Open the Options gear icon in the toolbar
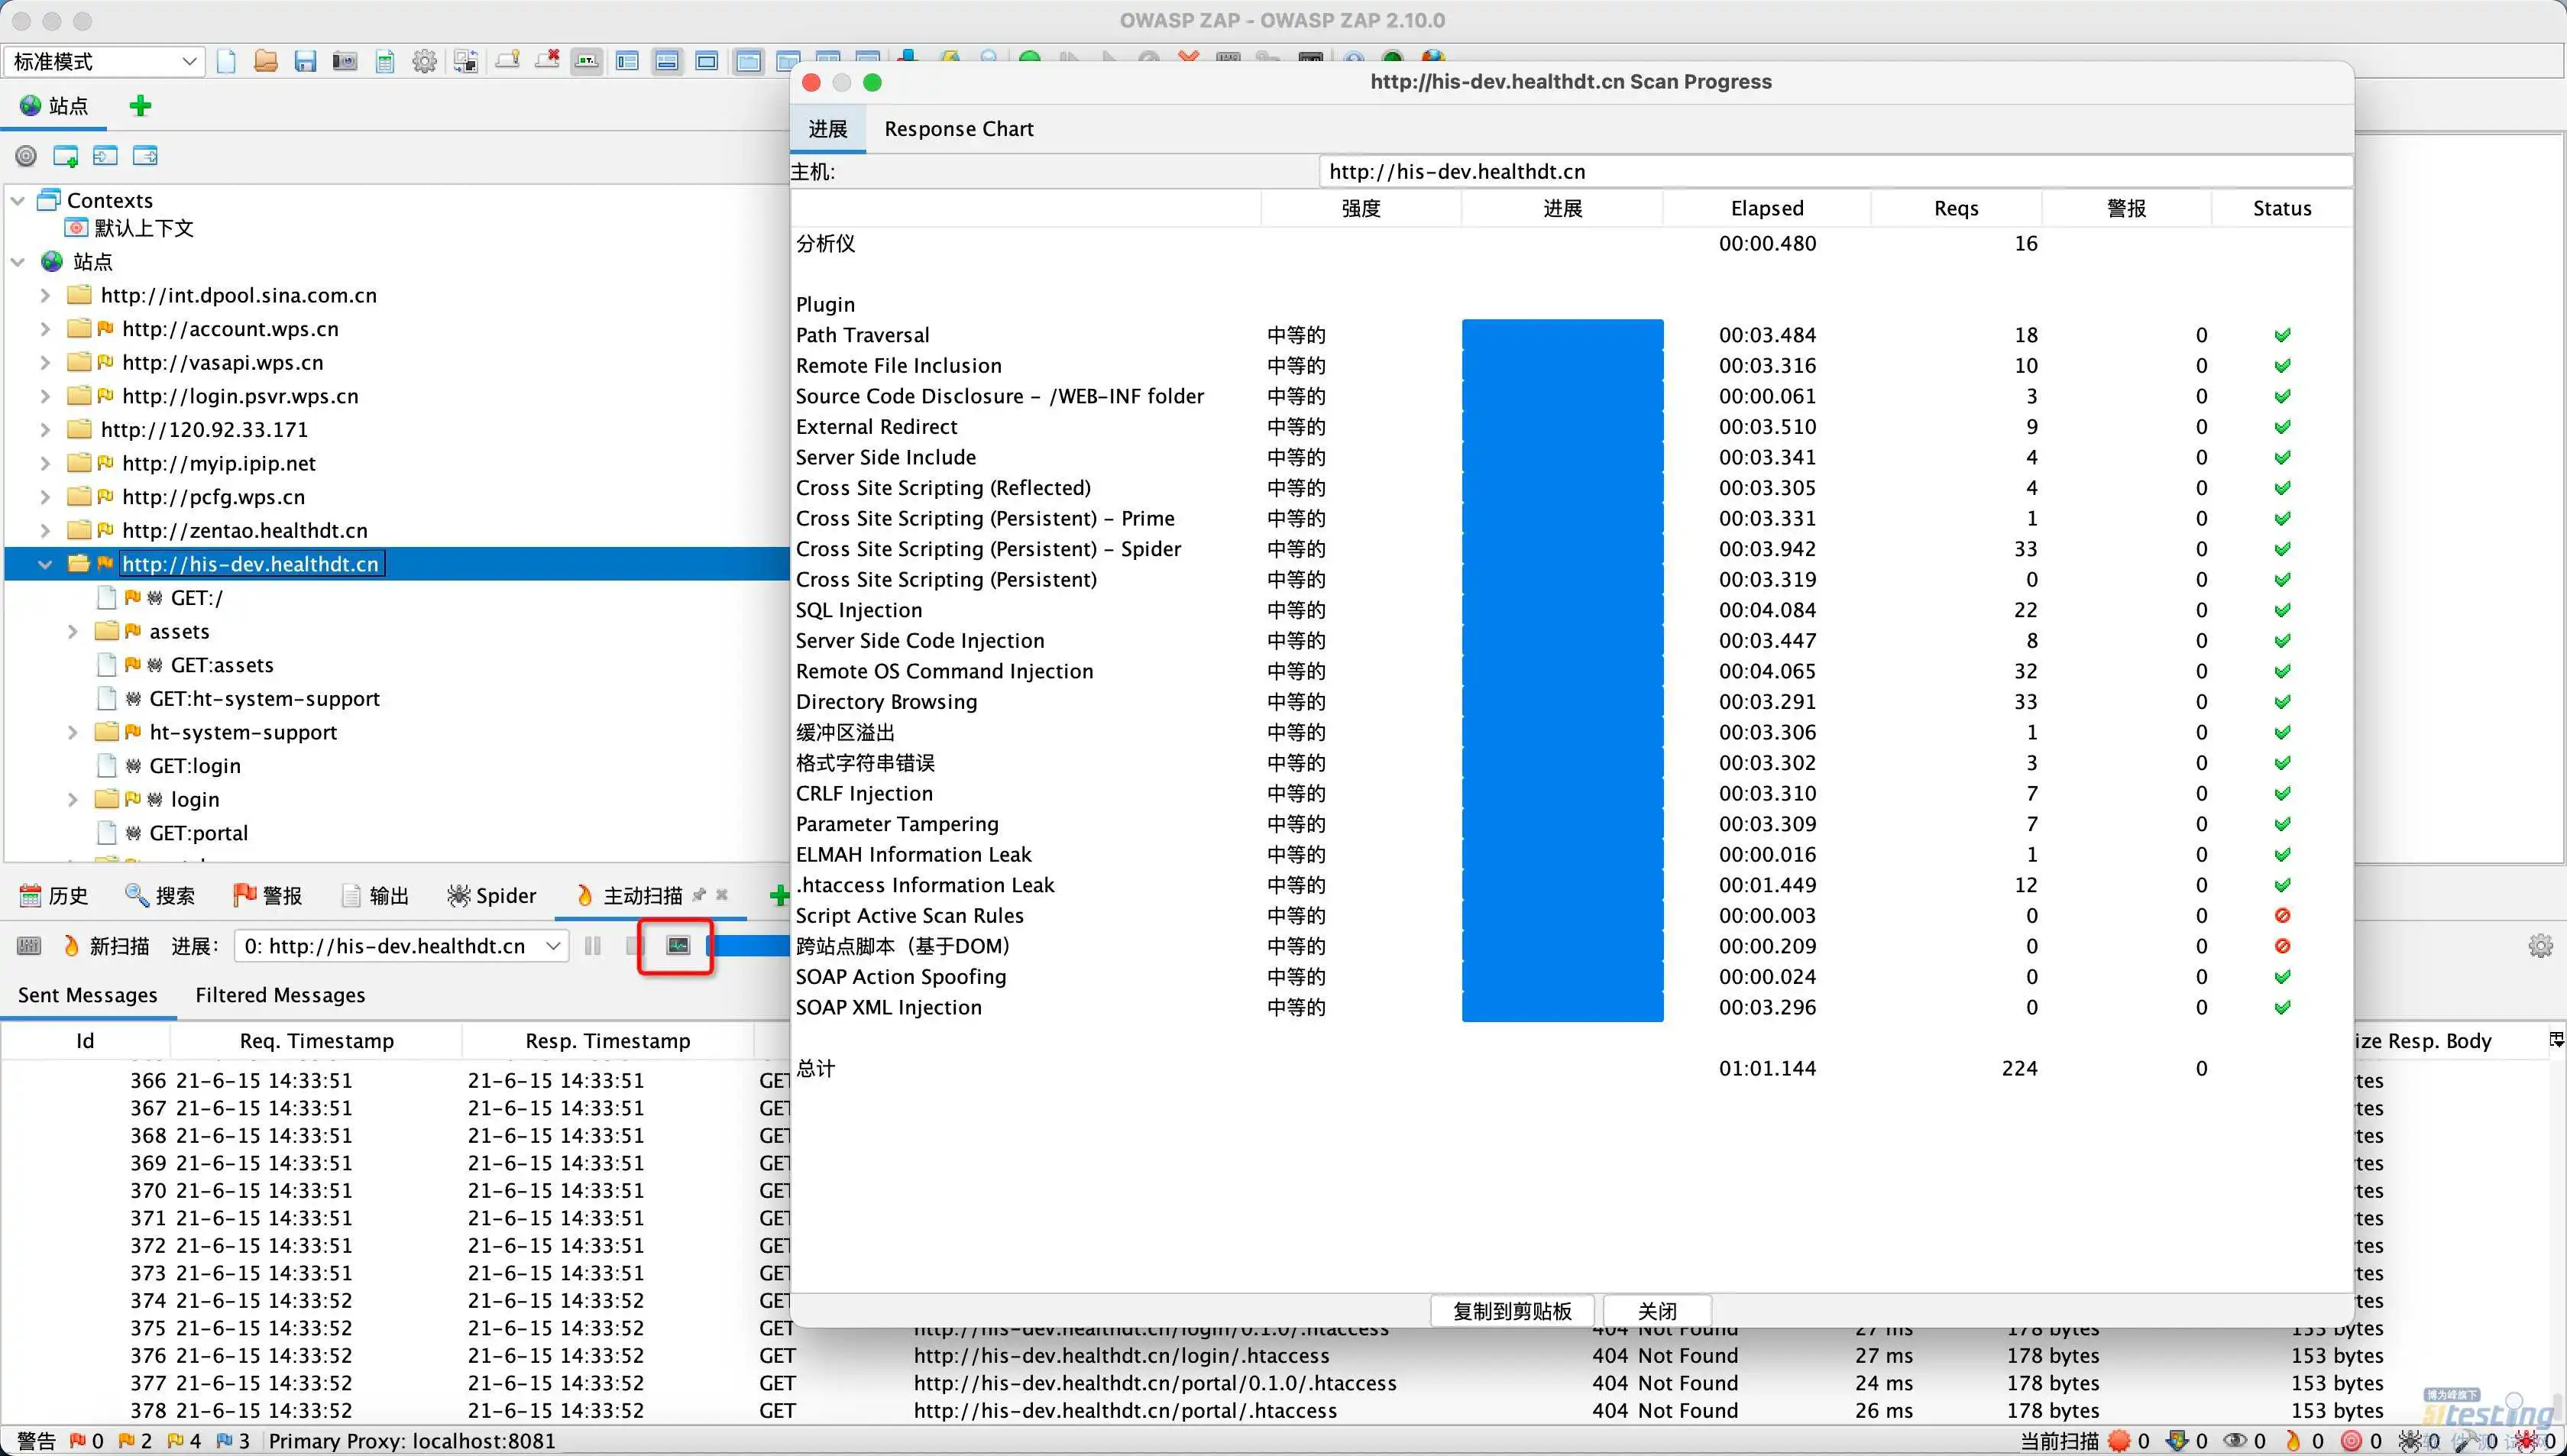Screen dimensions: 2567x1456 (x=424, y=62)
